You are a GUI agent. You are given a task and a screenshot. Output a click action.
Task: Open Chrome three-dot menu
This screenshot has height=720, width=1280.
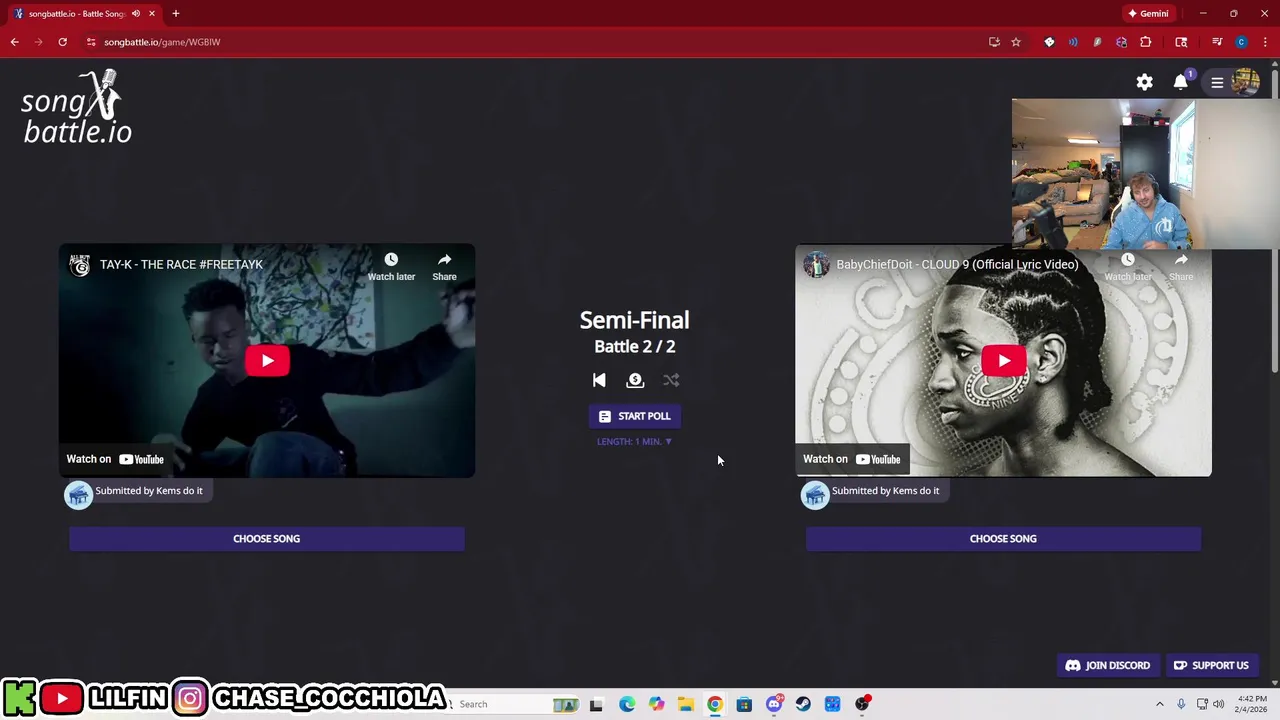coord(1265,42)
